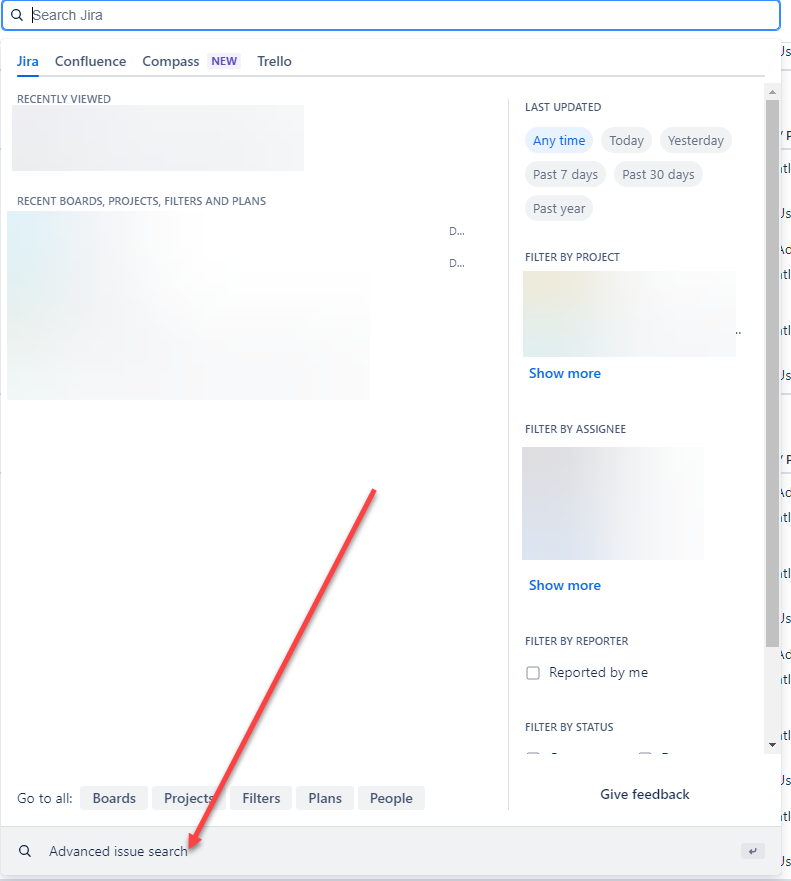This screenshot has height=881, width=791.
Task: Click the scrollbar down arrow in filter panel
Action: pos(772,745)
